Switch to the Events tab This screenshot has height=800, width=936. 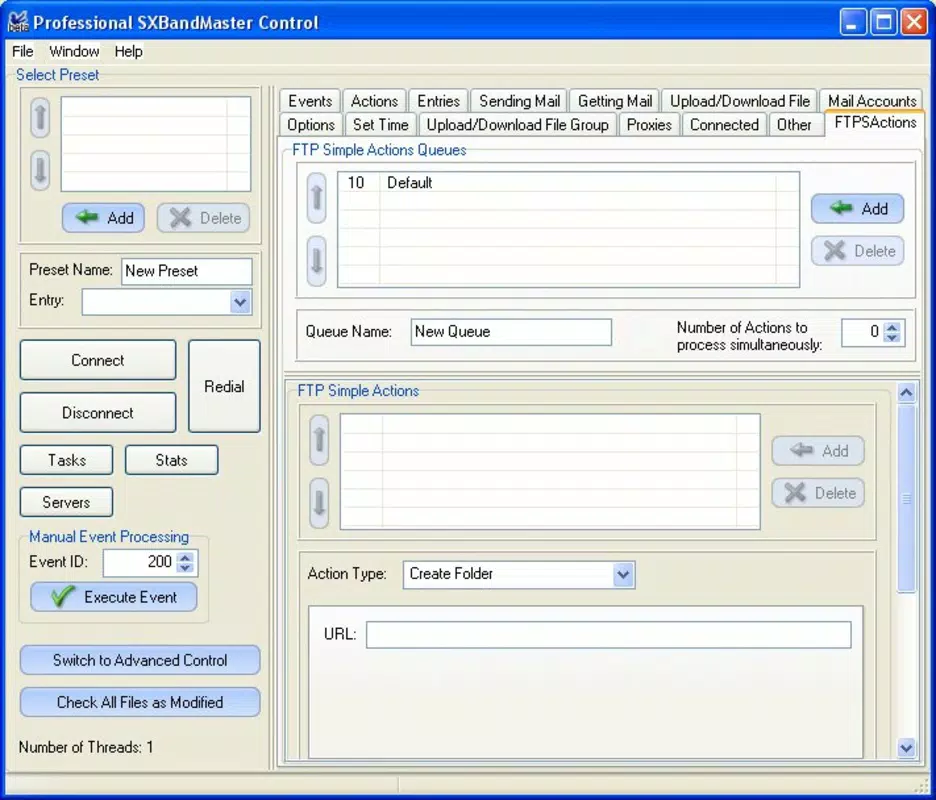pyautogui.click(x=310, y=101)
